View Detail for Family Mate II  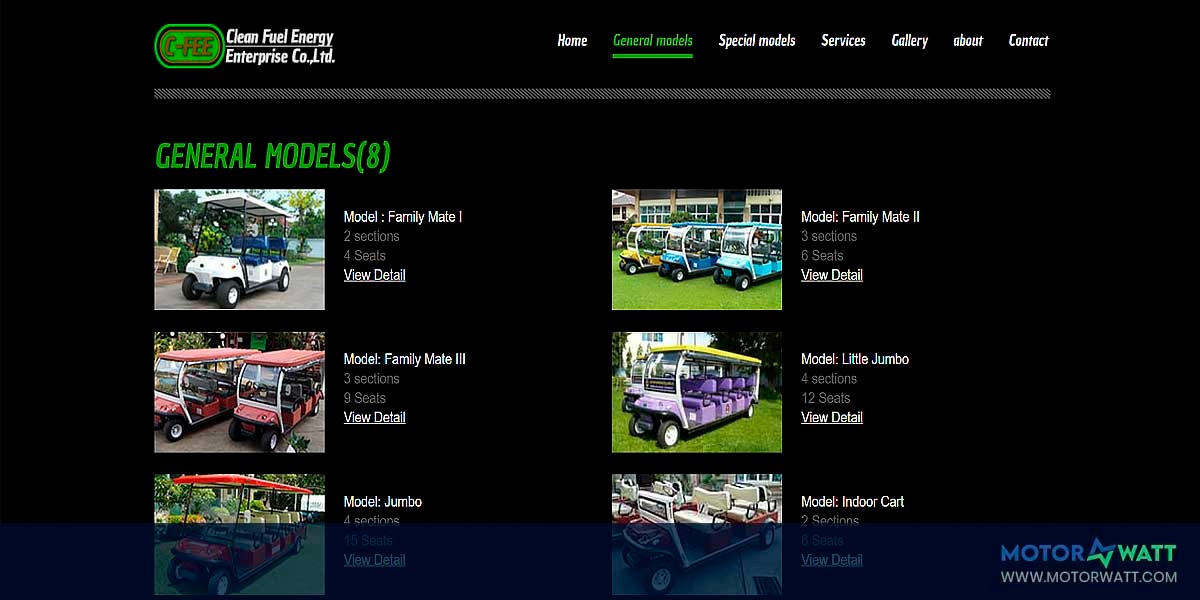(x=831, y=275)
